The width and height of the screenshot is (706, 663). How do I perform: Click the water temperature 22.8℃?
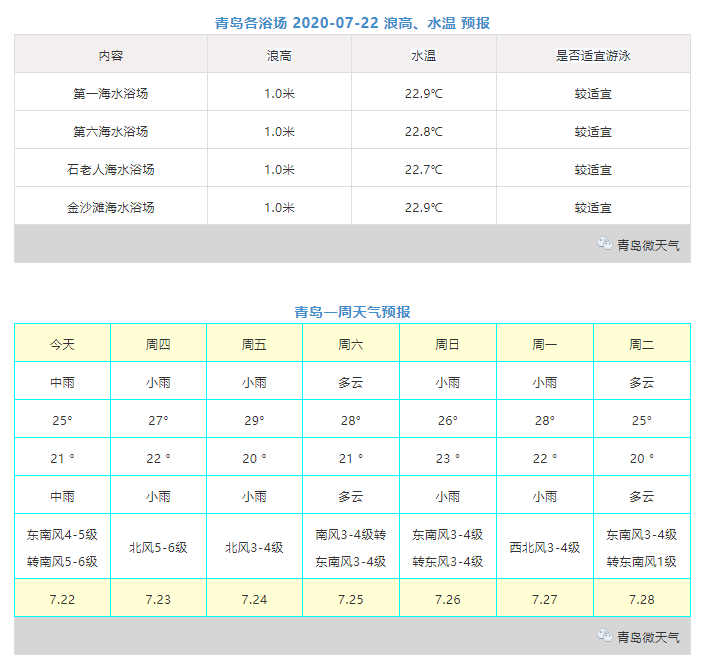[424, 132]
